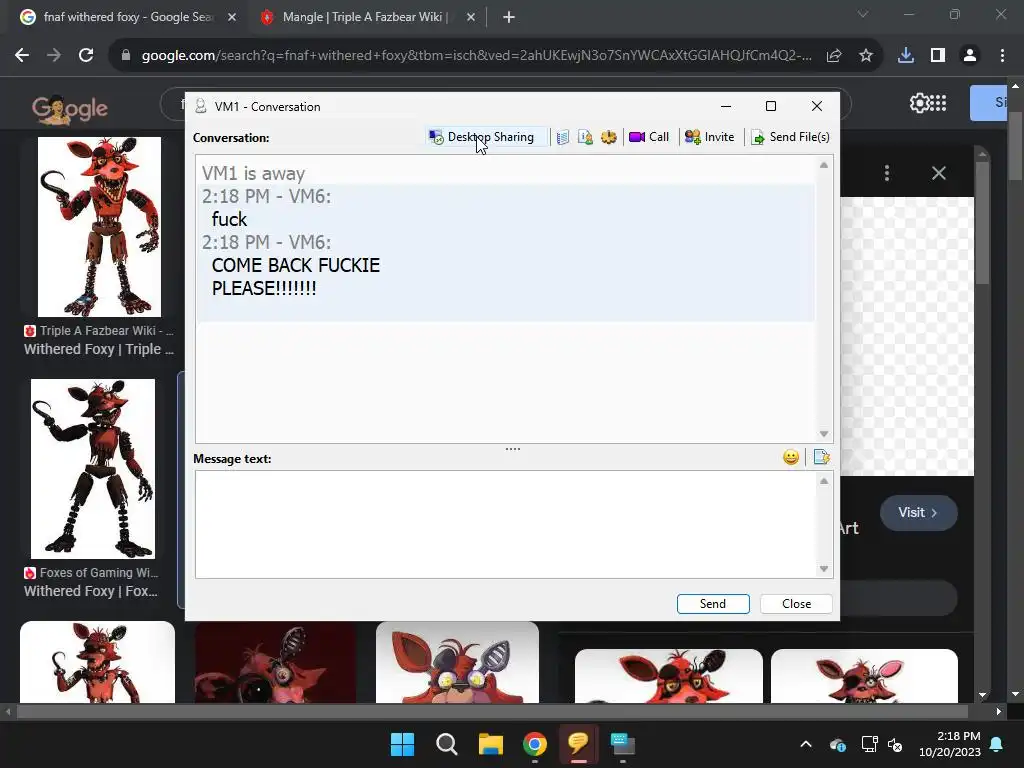
Task: Open notifications bell icon
Action: [997, 744]
